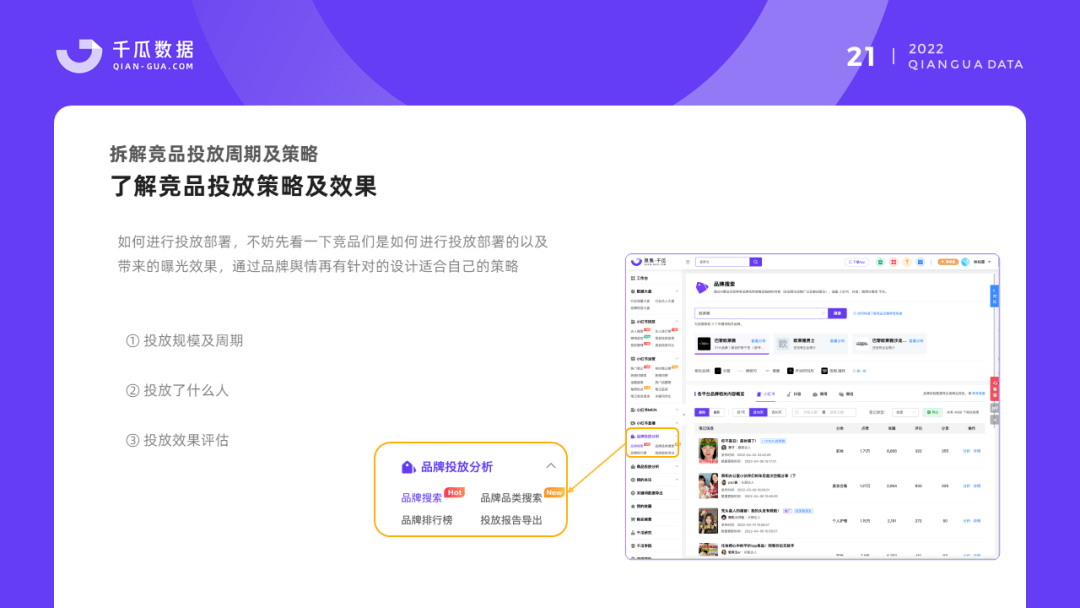
Task: Click the purple 搜索 search button
Action: coord(837,313)
